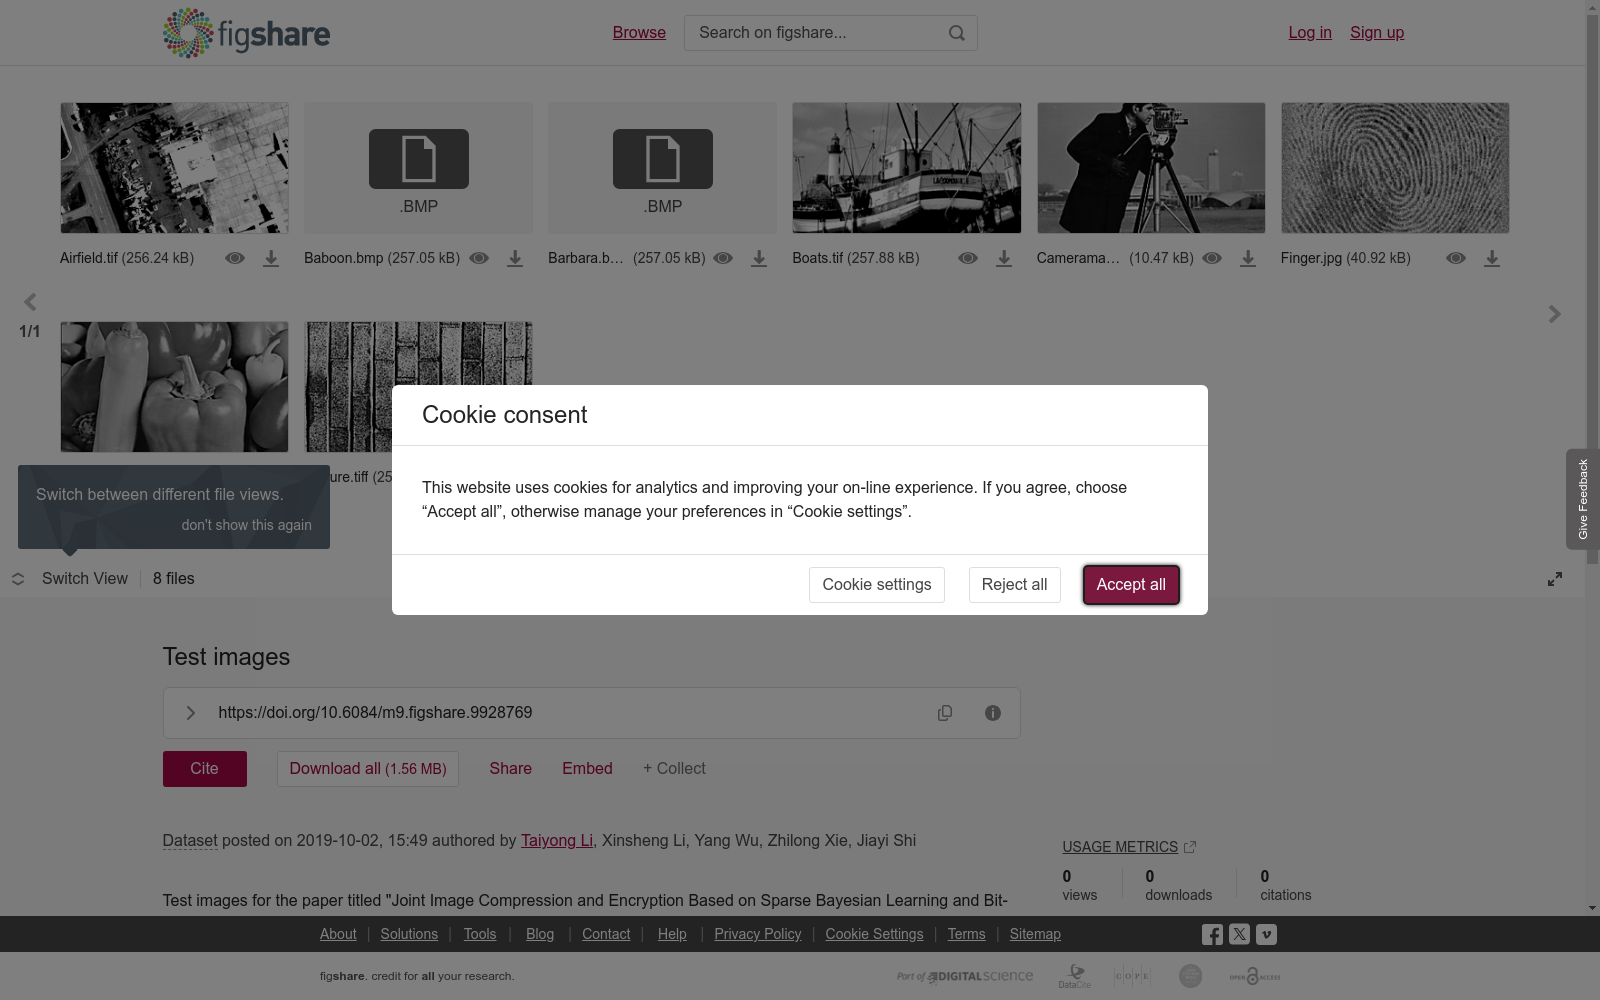1600x1000 pixels.
Task: Open footer About link
Action: pyautogui.click(x=338, y=934)
